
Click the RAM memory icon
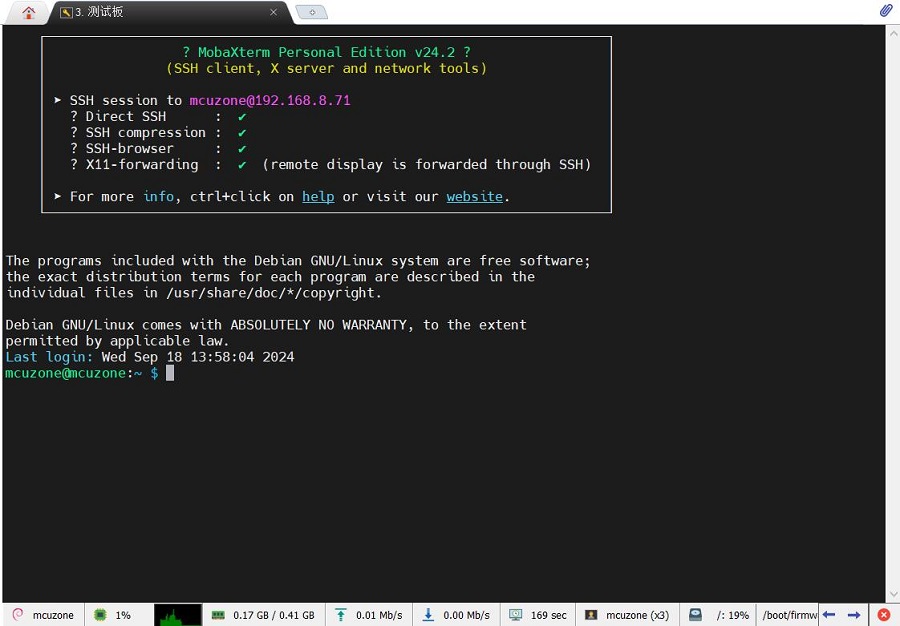click(218, 615)
